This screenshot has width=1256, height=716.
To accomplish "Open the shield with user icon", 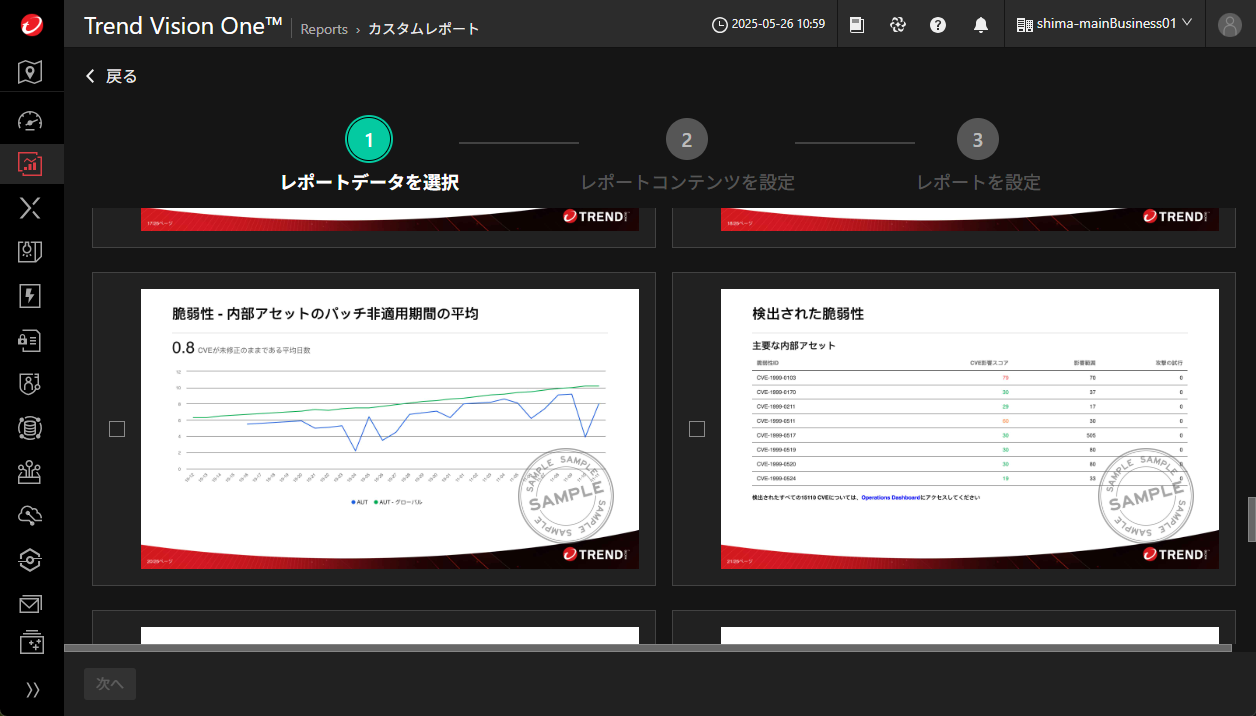I will coord(31,384).
